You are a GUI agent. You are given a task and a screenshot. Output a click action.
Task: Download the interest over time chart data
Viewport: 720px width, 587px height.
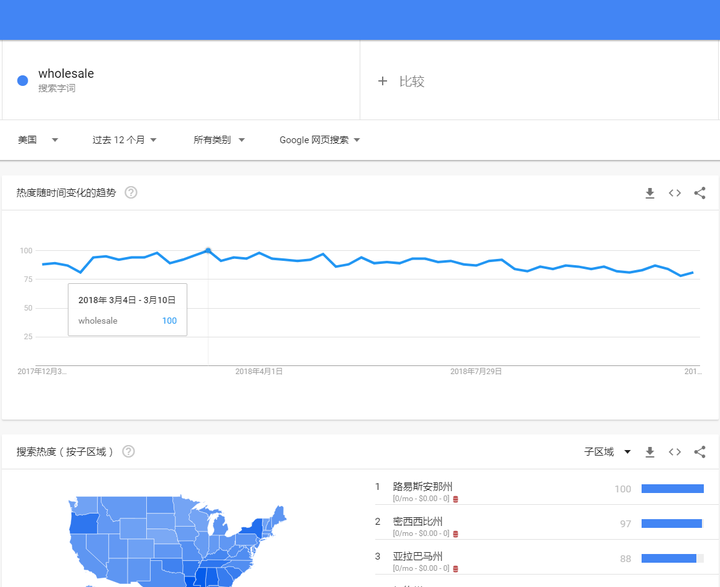(x=650, y=193)
